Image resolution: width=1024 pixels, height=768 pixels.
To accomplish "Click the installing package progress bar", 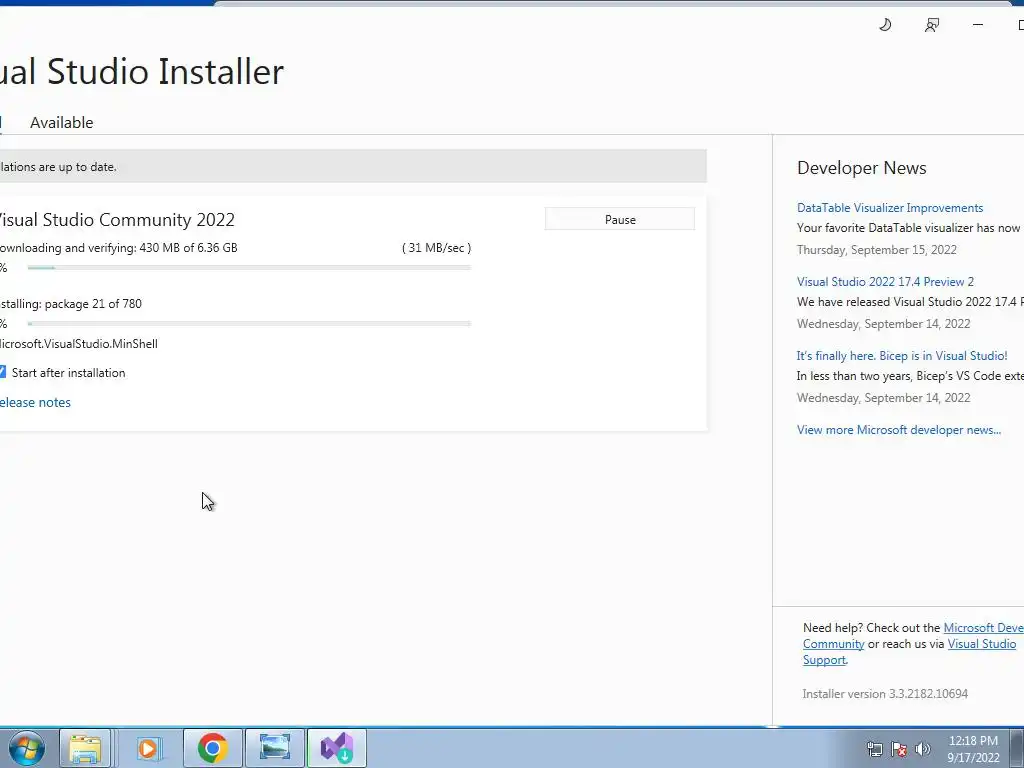I will coord(249,323).
